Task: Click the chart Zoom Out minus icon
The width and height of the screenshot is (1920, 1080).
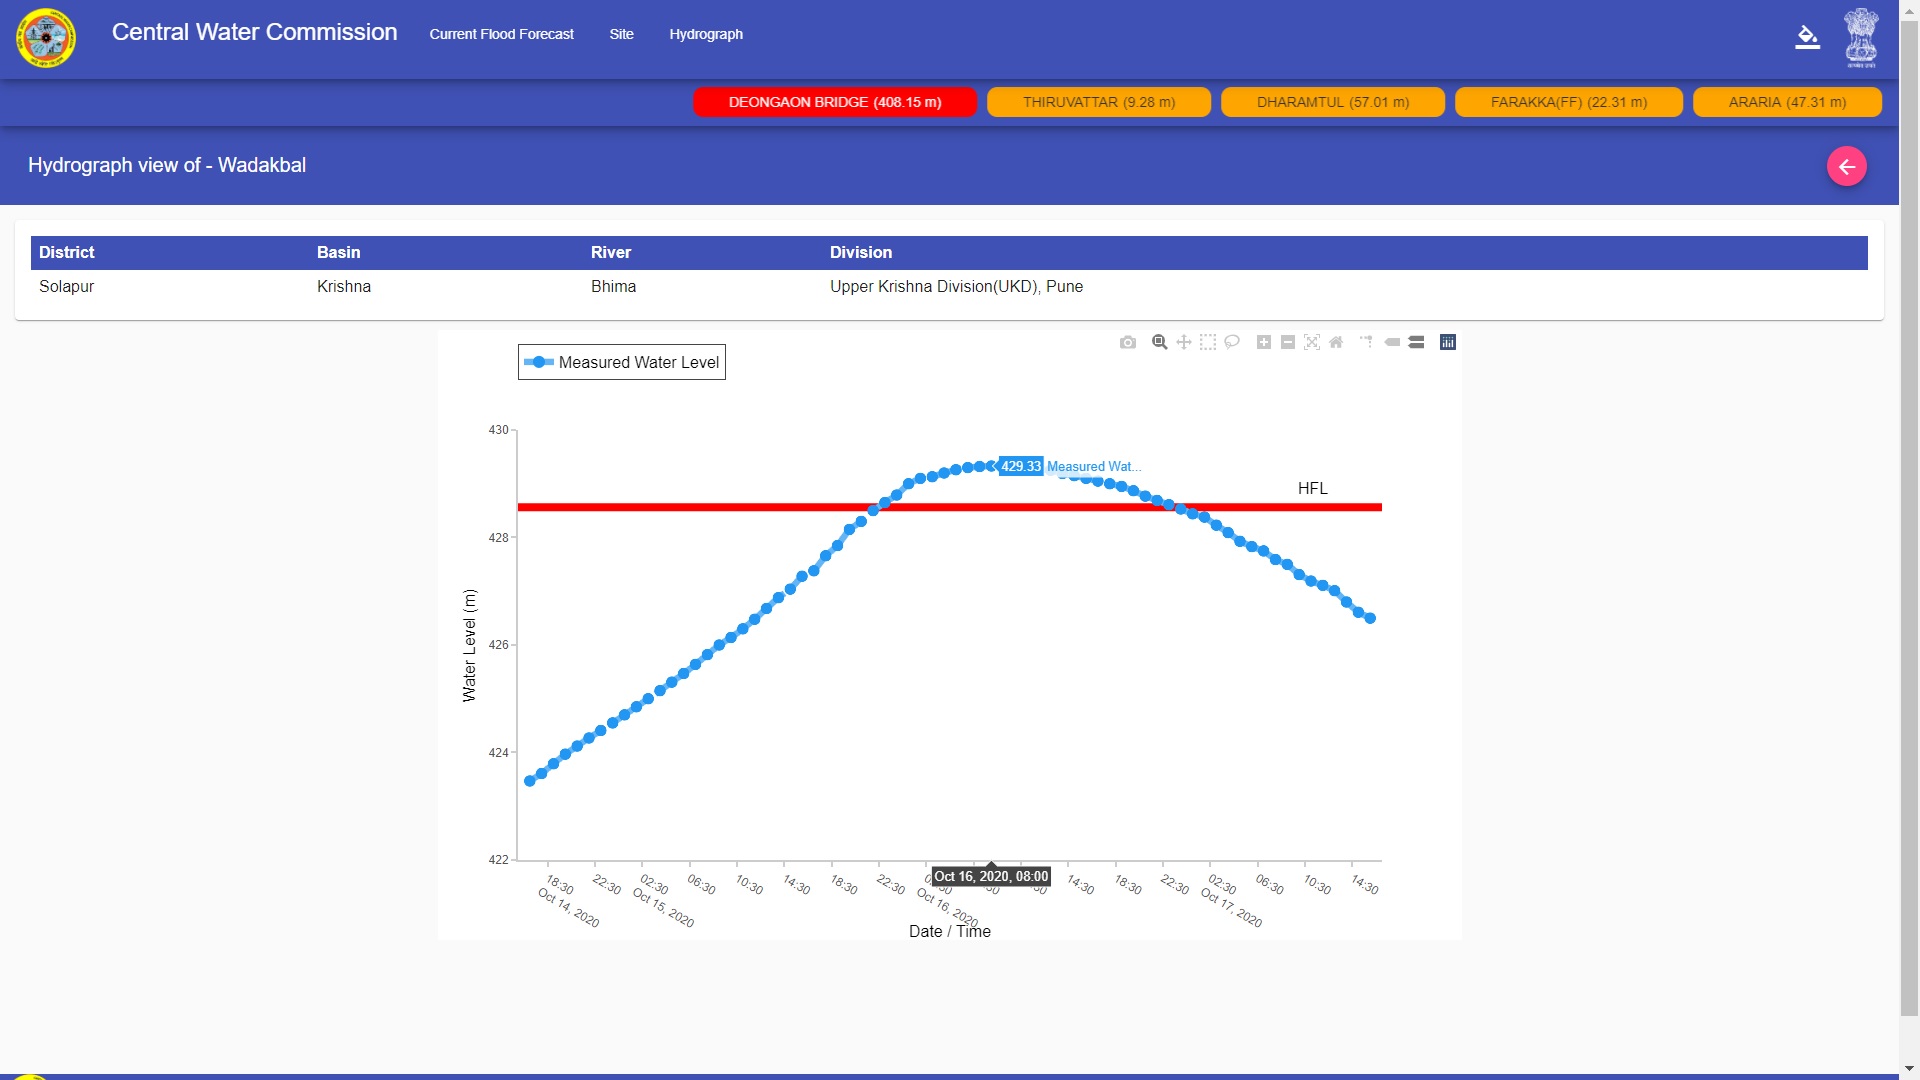Action: pos(1288,342)
